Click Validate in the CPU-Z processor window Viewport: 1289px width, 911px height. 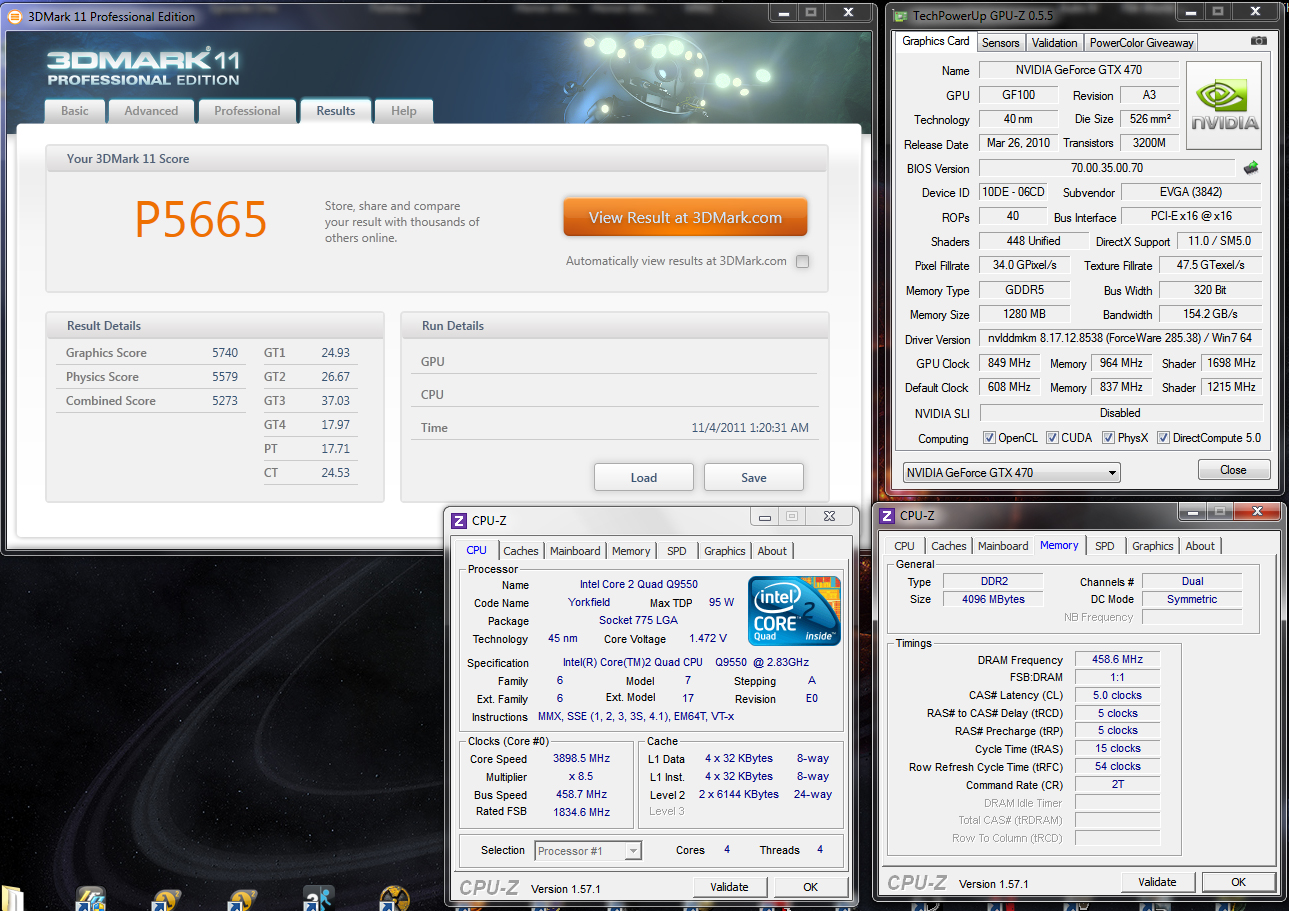730,887
